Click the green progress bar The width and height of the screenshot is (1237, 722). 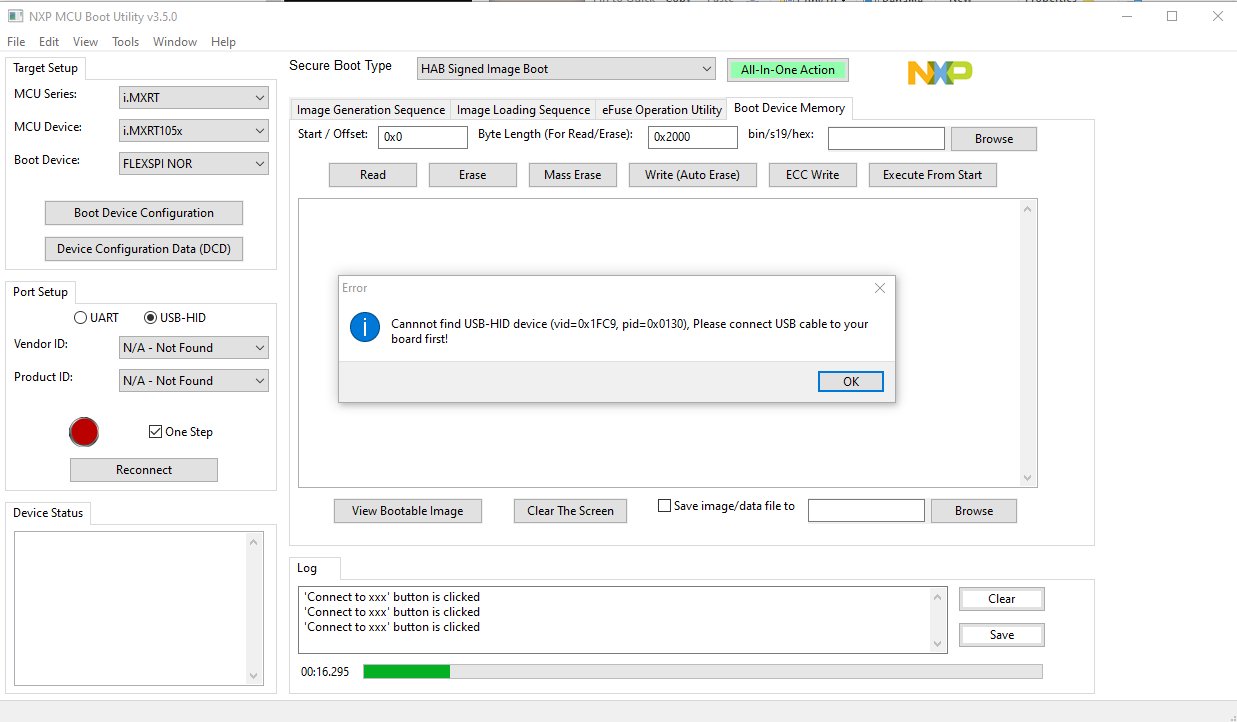406,671
